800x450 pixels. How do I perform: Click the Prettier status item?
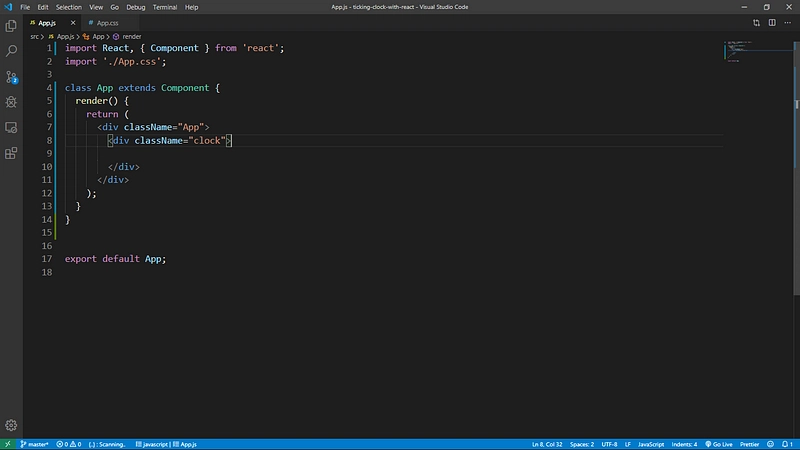click(x=749, y=444)
